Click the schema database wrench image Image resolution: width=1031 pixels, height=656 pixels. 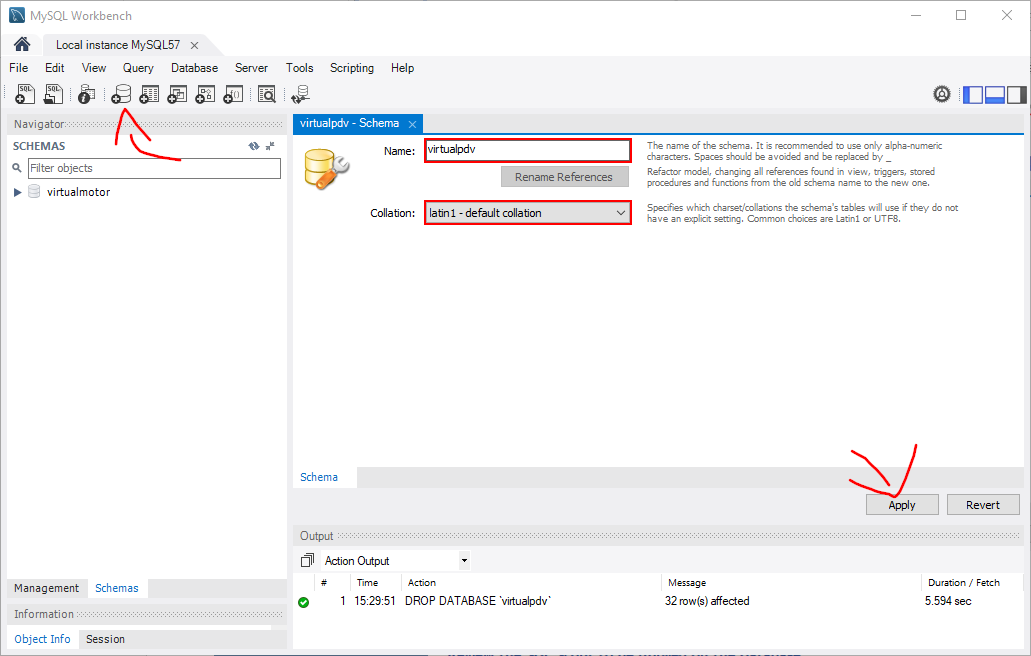(x=326, y=169)
